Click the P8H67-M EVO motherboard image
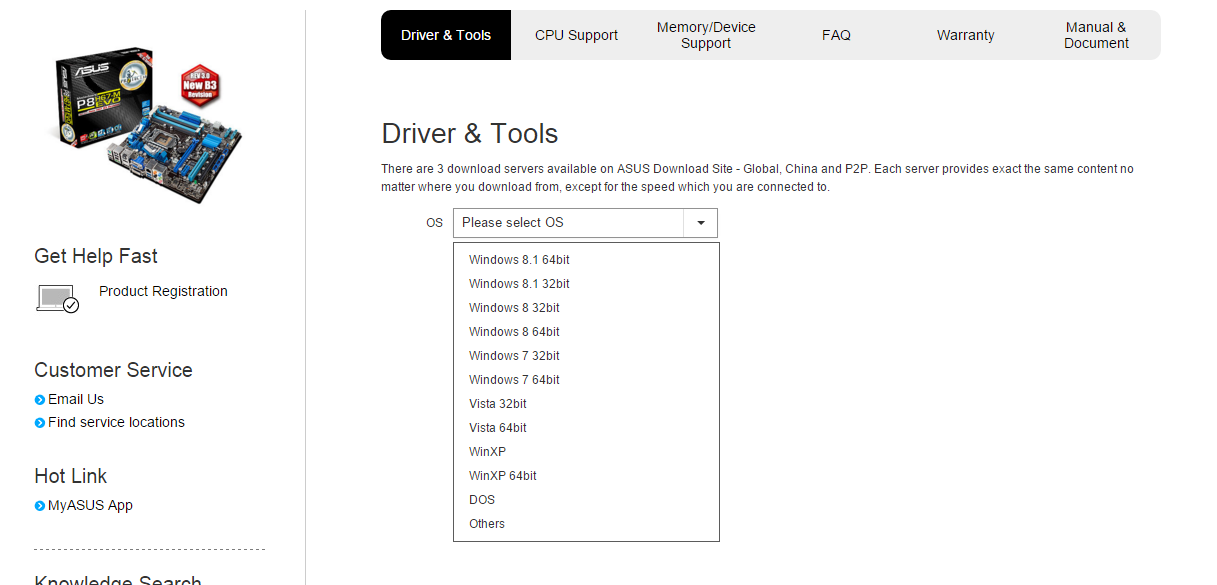 click(148, 124)
